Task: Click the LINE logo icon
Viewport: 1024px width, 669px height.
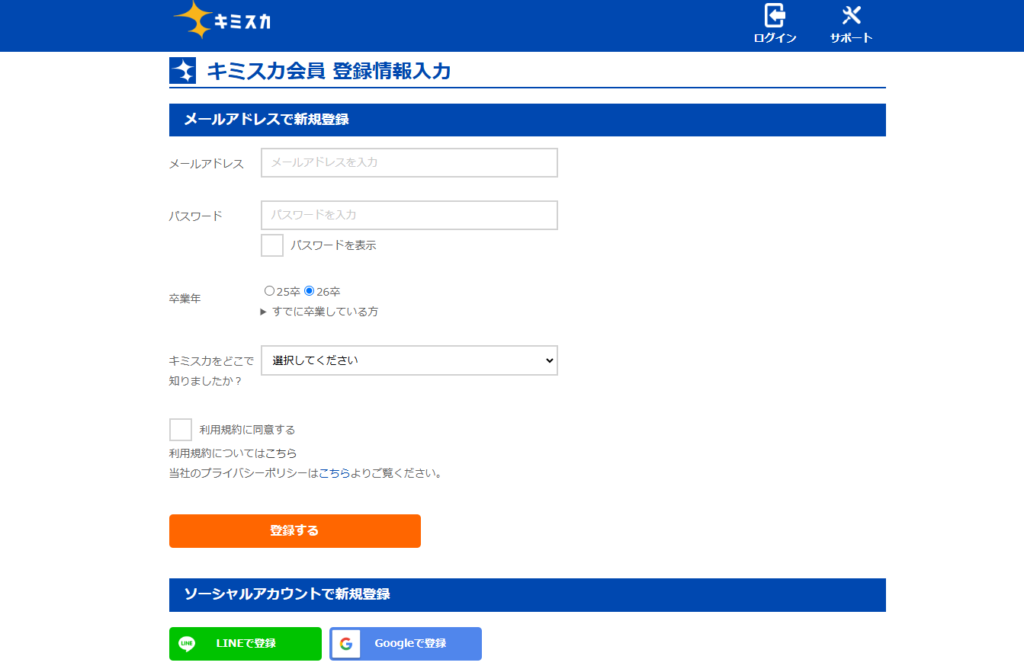Action: pyautogui.click(x=187, y=644)
